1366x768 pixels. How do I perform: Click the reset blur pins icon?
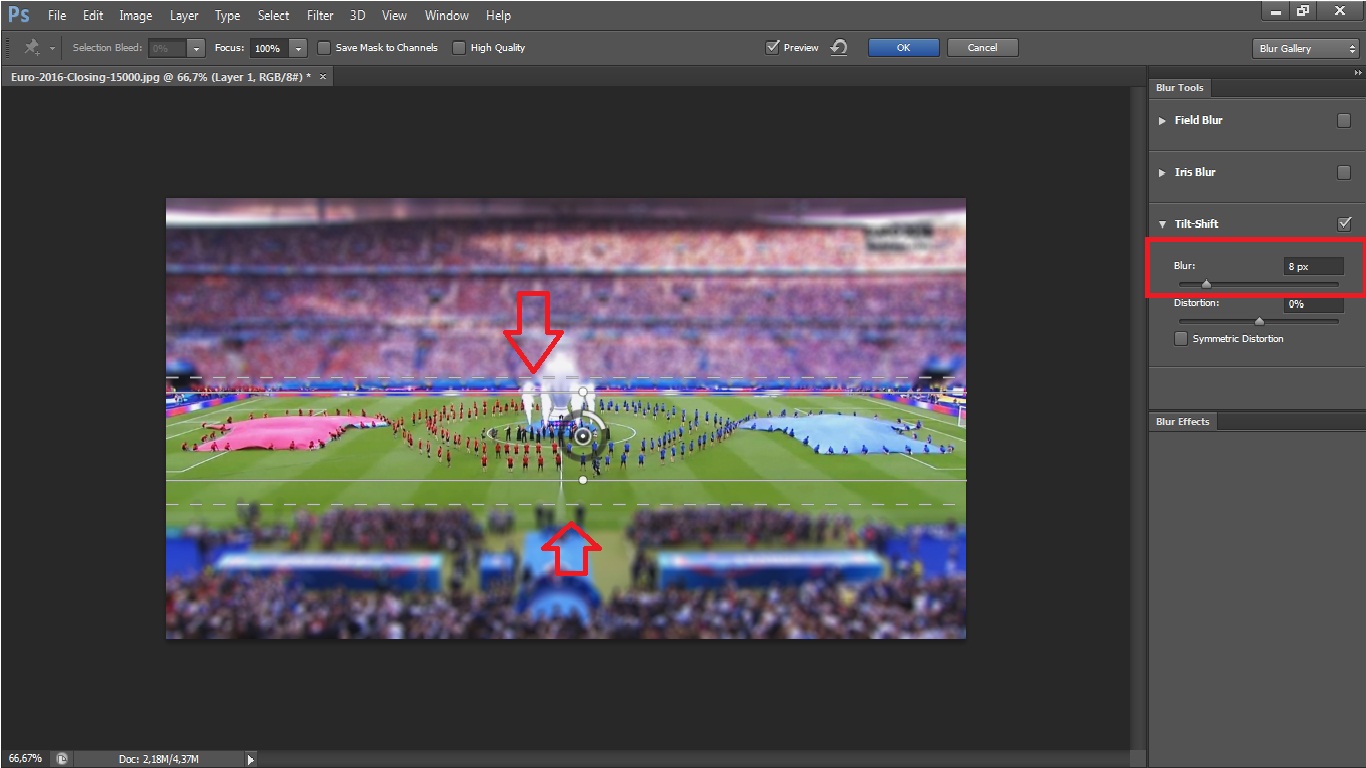click(839, 48)
